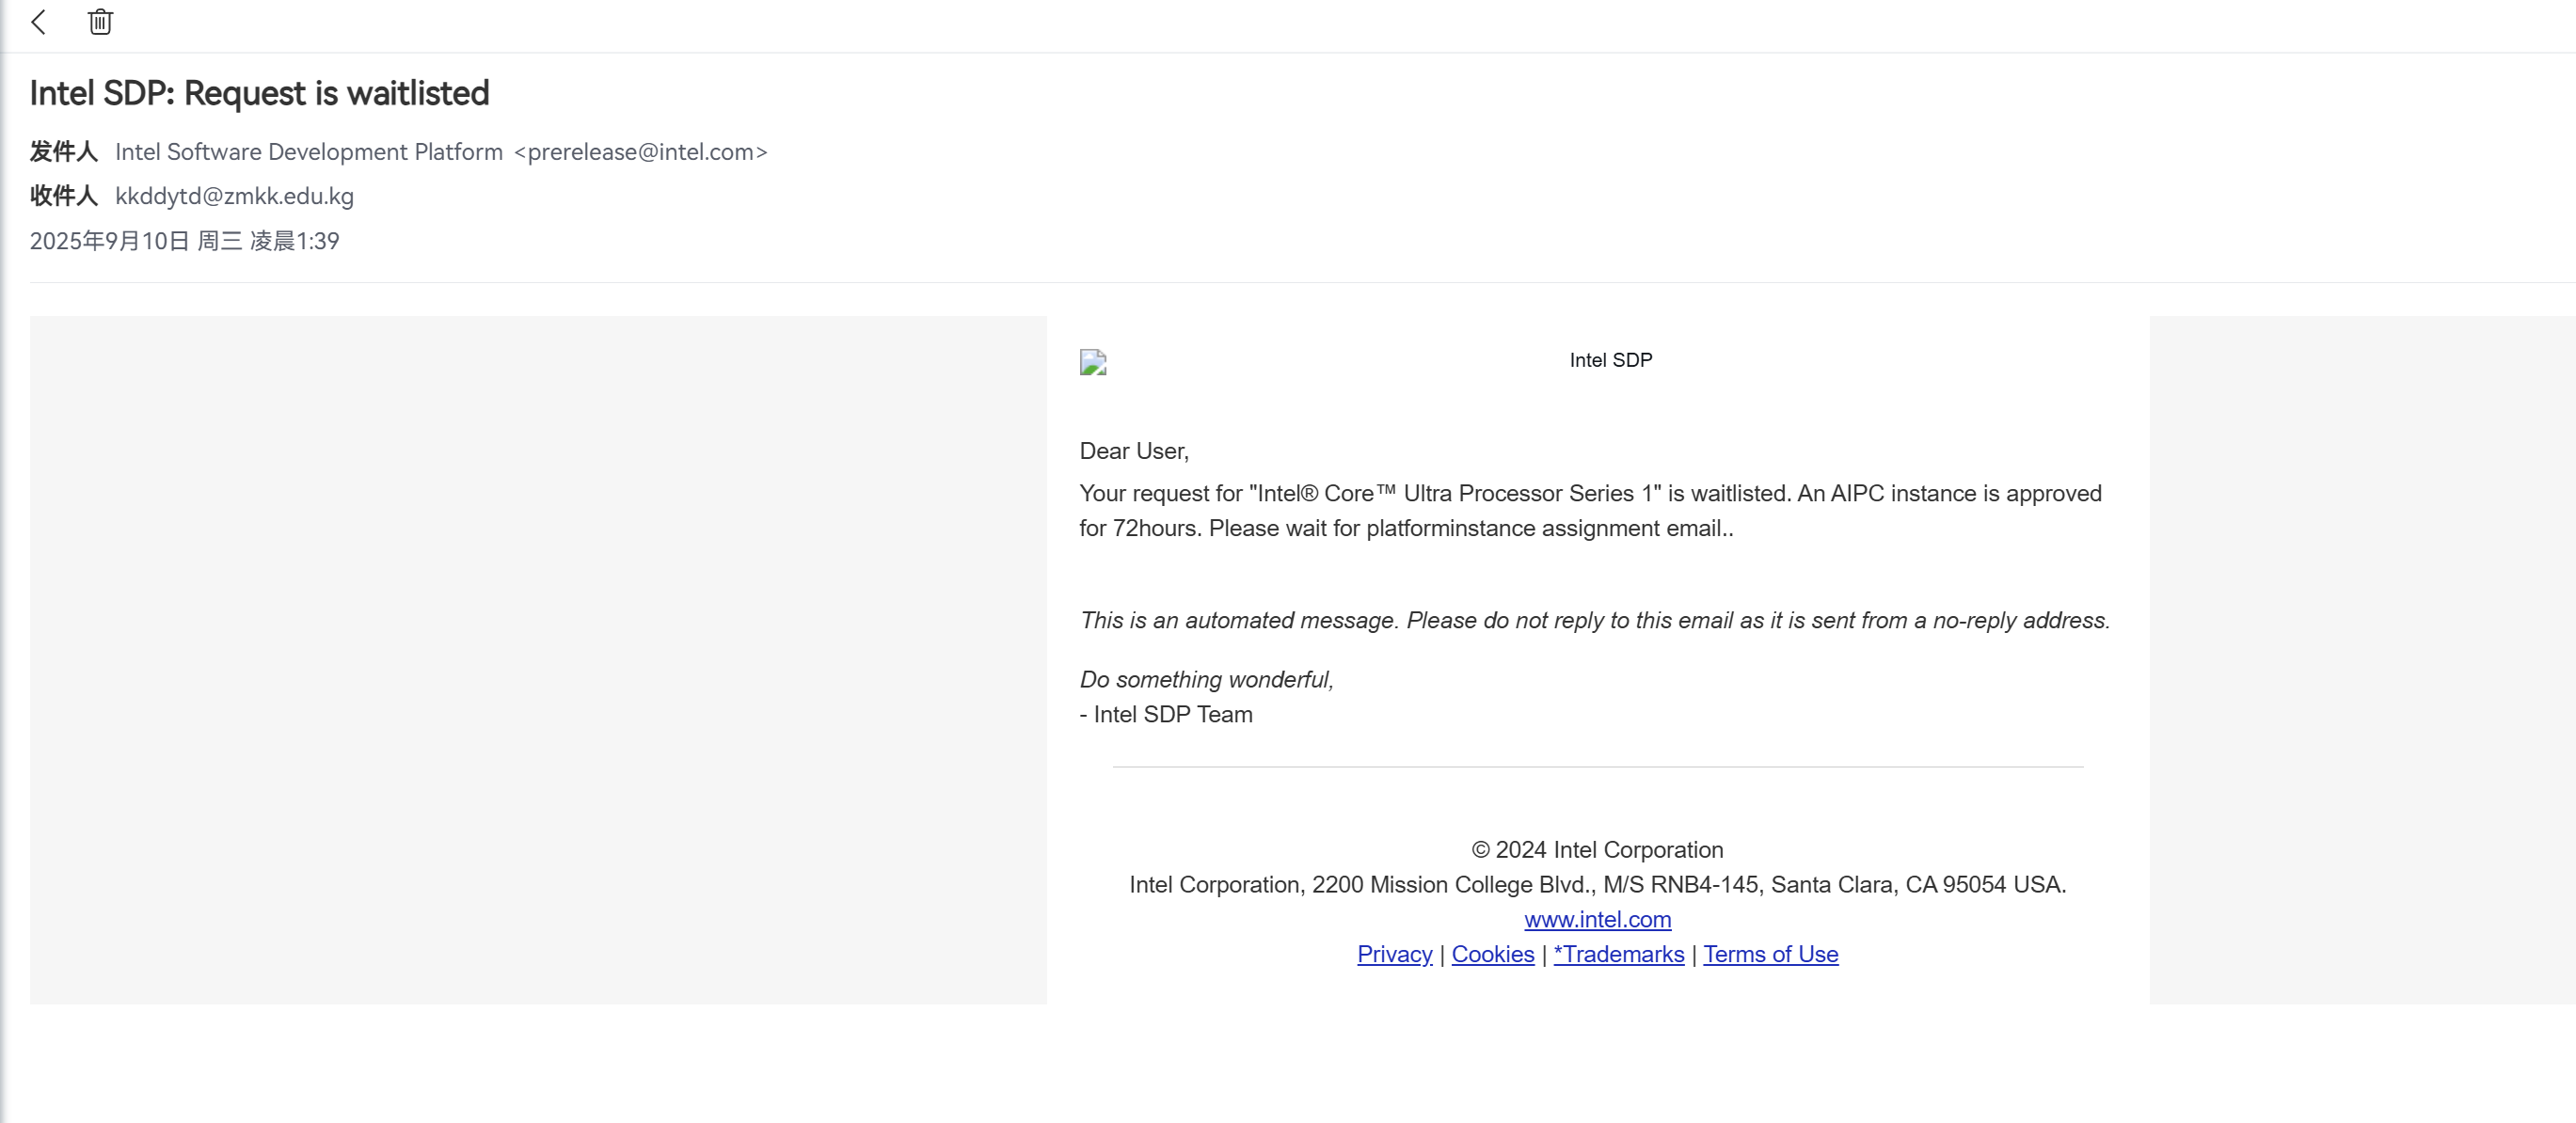Click sender address prerelease@intel.com
Viewport: 2576px width, 1123px height.
coord(640,152)
